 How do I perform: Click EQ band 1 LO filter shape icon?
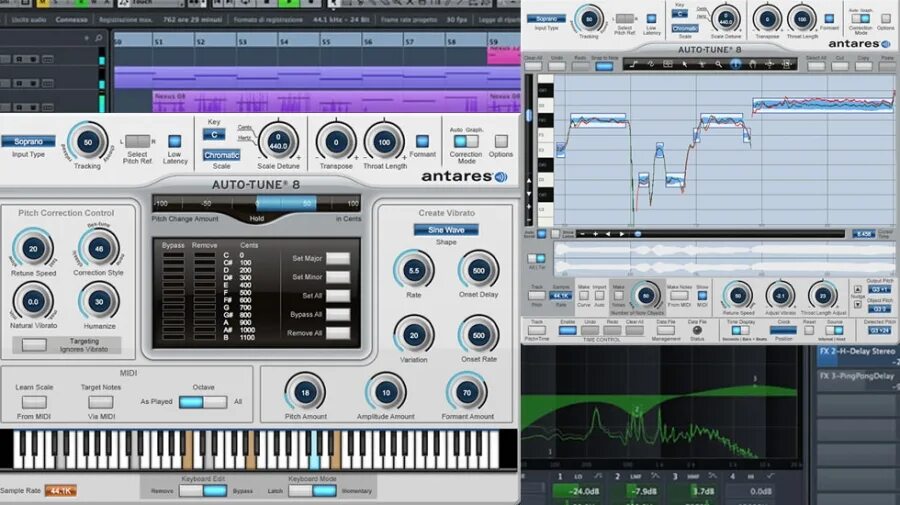click(598, 476)
